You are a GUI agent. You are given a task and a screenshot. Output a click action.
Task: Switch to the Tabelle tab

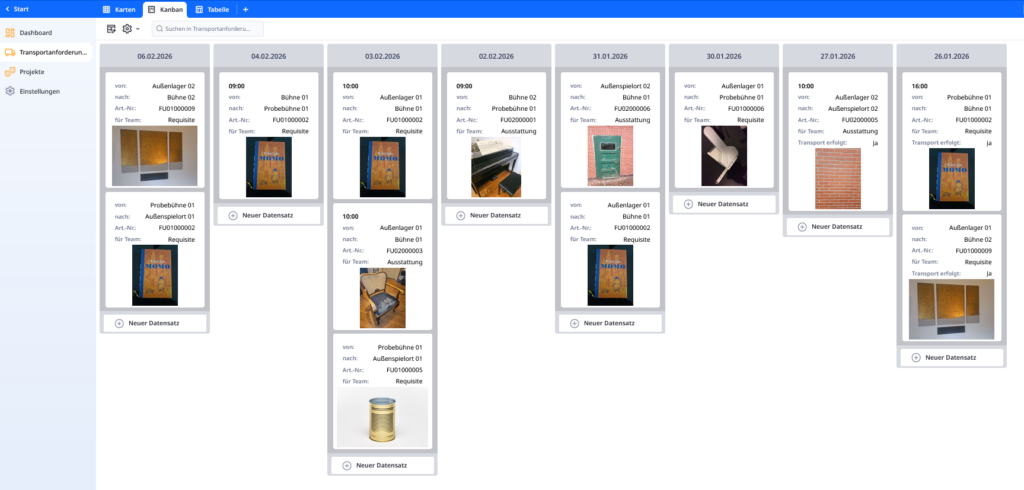[213, 10]
